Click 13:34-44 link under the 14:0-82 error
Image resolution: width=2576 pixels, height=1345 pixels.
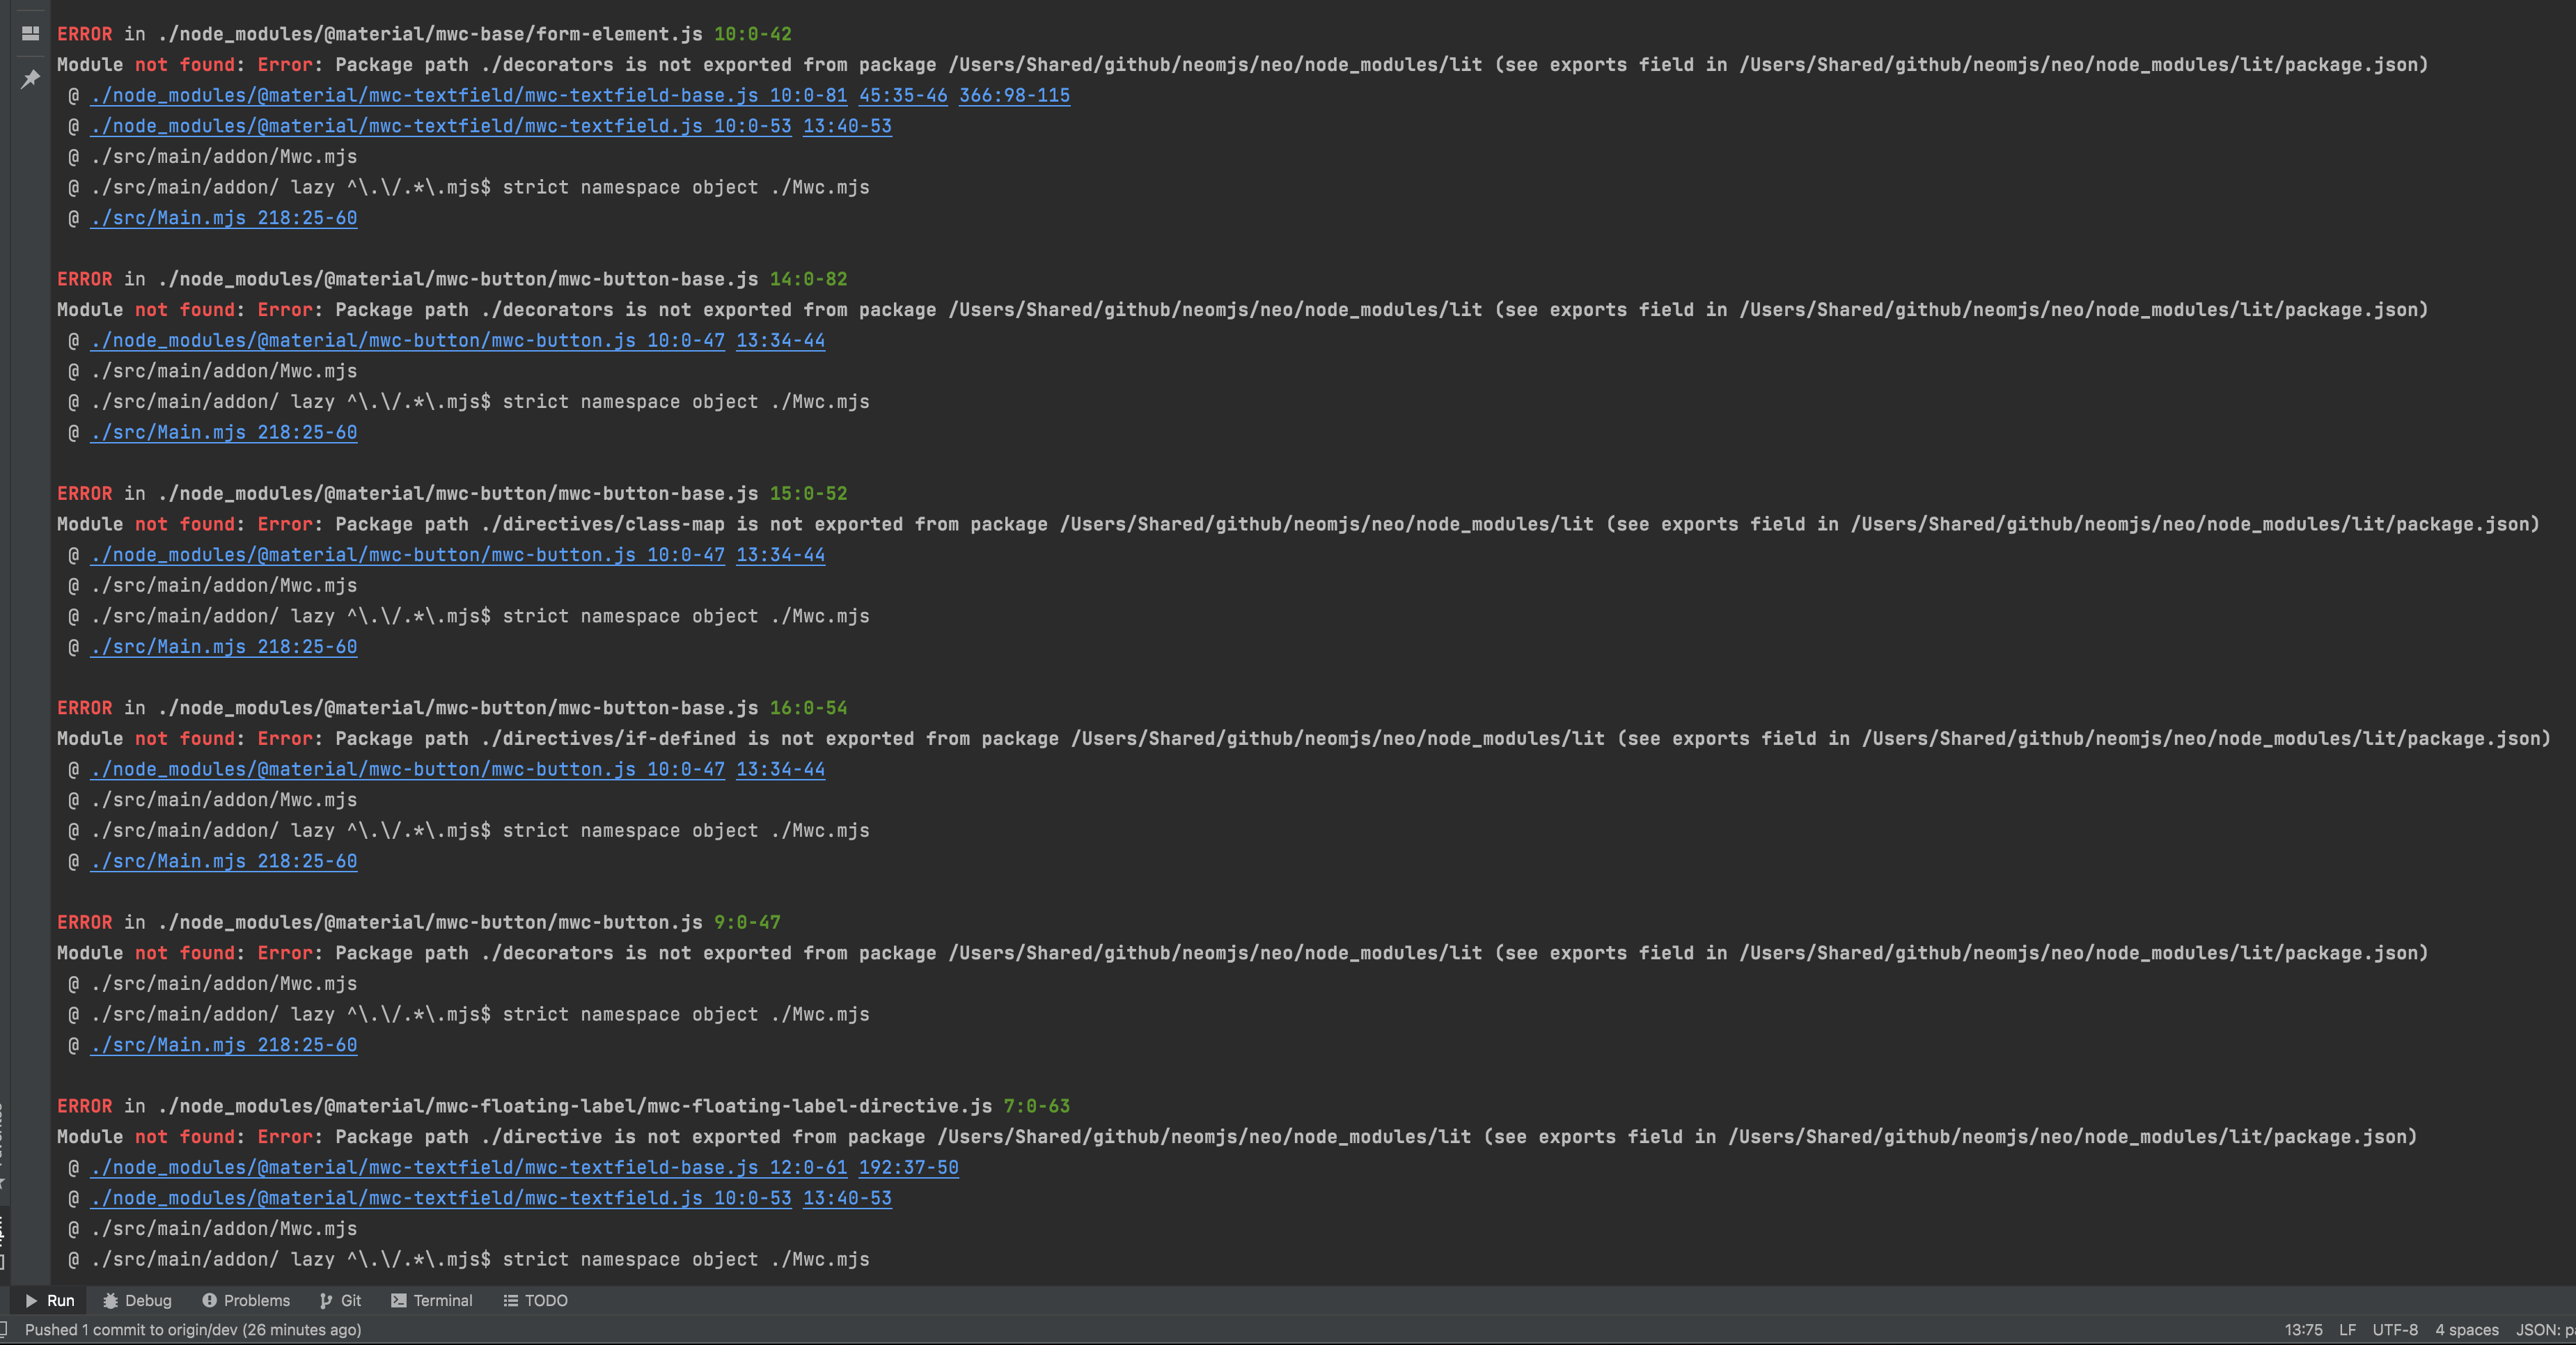pyautogui.click(x=780, y=340)
